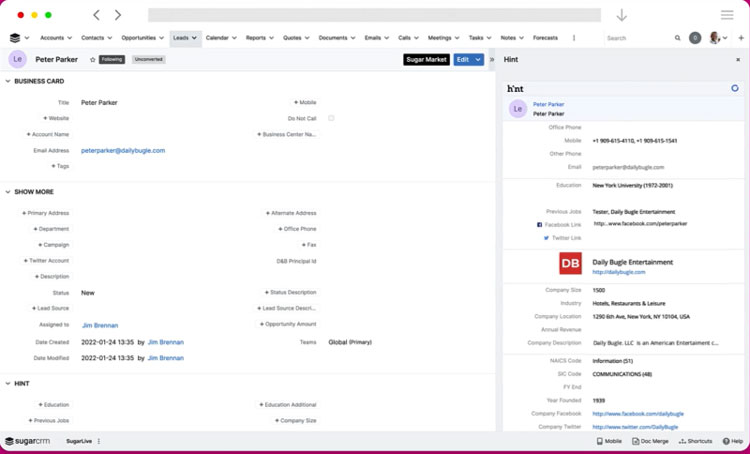Screen dimensions: 750x454
Task: Collapse the Business Card section
Action: click(x=8, y=81)
